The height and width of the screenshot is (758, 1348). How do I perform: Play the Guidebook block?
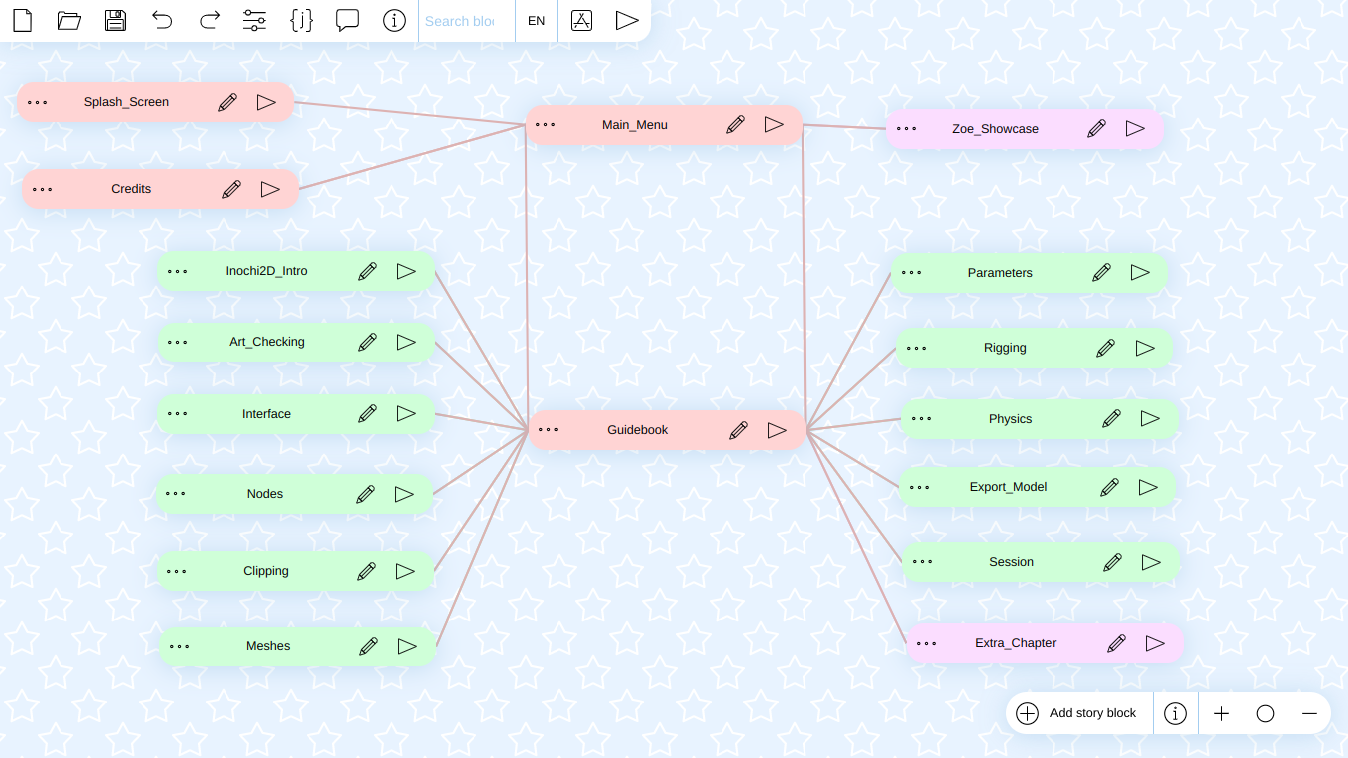(777, 430)
